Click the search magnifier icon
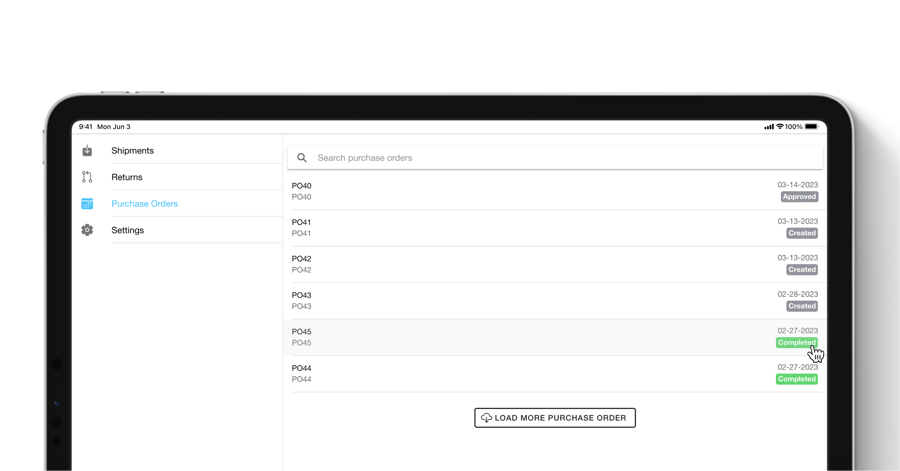The height and width of the screenshot is (471, 900). point(302,158)
